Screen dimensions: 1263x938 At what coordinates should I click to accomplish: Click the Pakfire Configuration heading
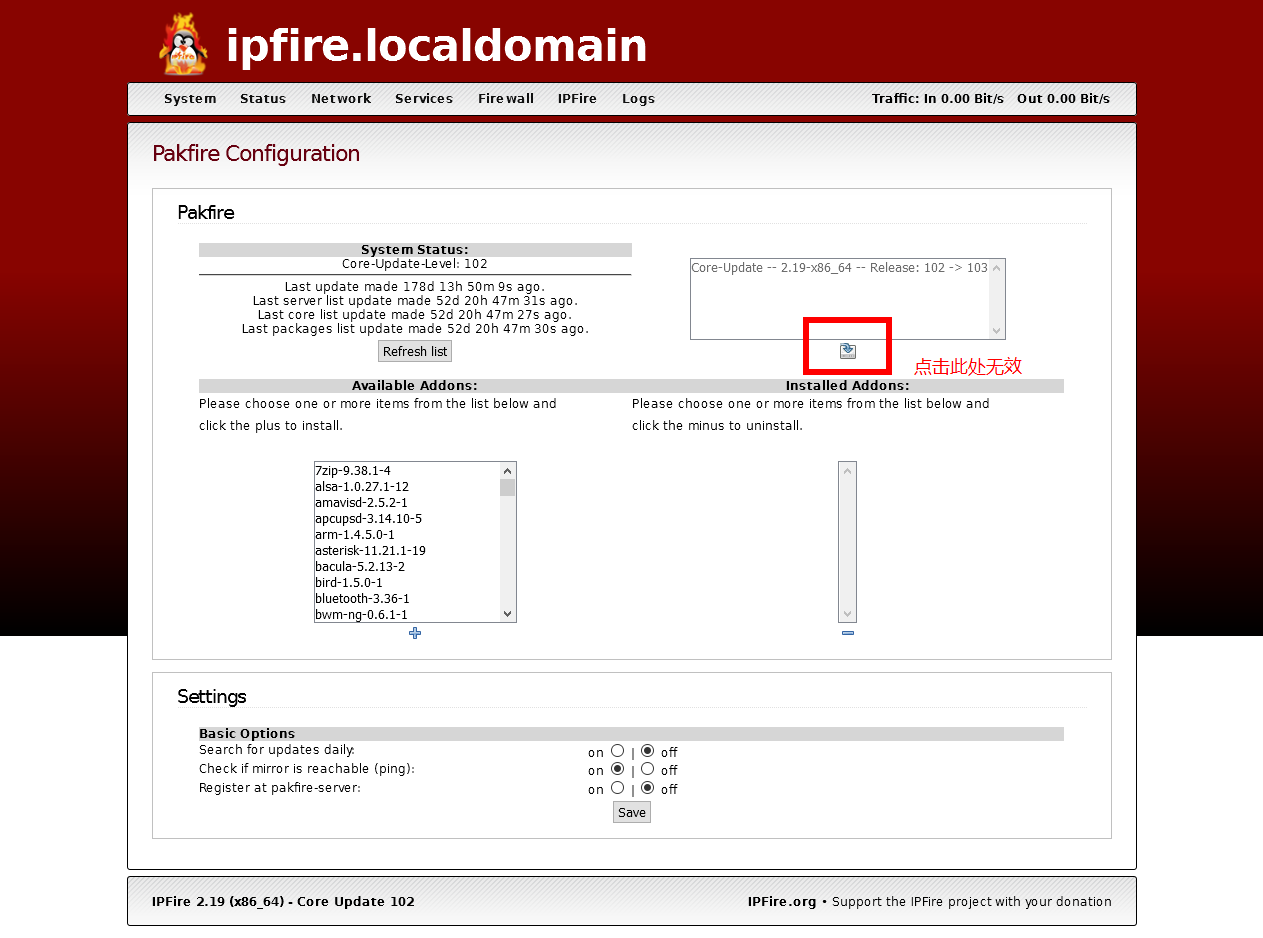(256, 154)
